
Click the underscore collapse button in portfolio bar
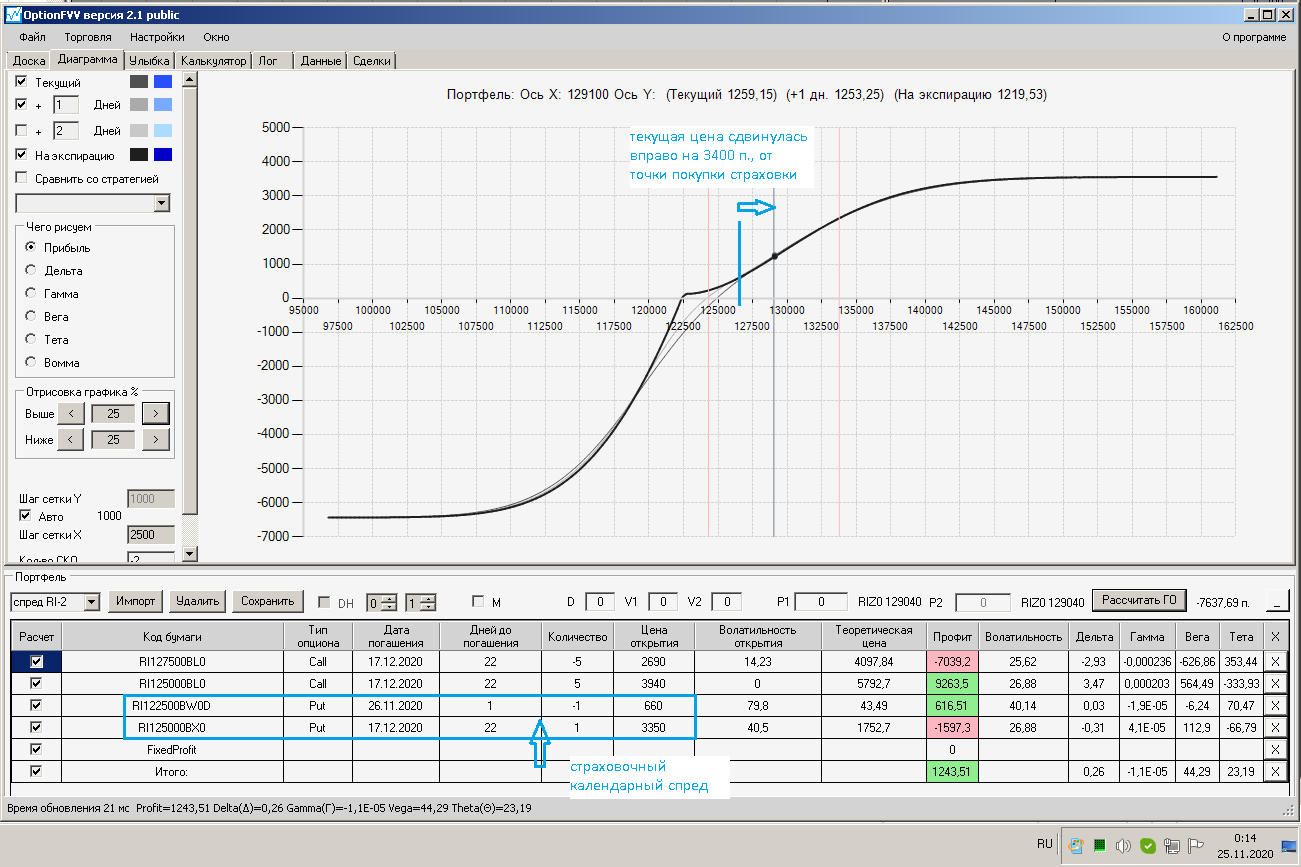pyautogui.click(x=1277, y=601)
